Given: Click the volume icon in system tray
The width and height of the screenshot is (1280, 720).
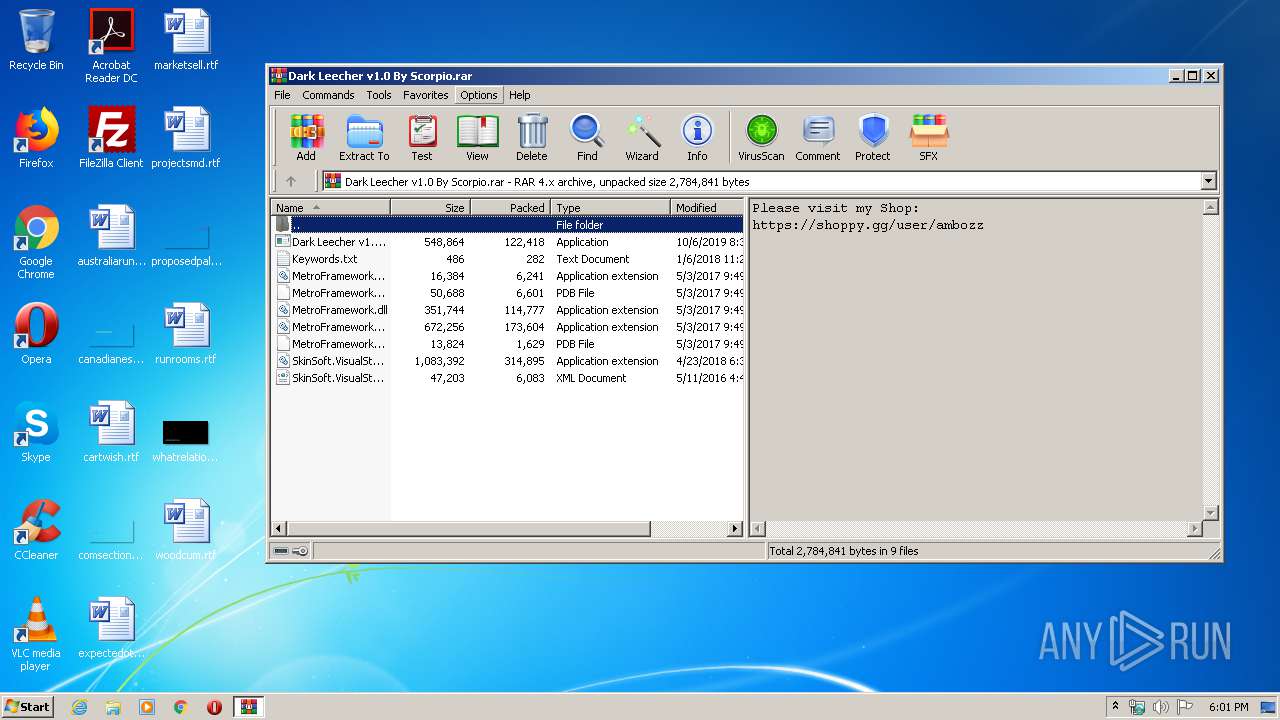Looking at the screenshot, I should coord(1161,707).
